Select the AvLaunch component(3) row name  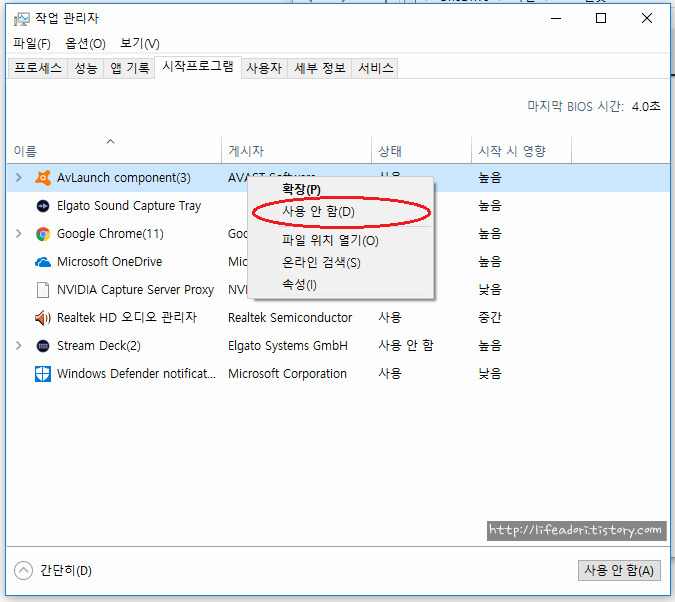point(124,177)
